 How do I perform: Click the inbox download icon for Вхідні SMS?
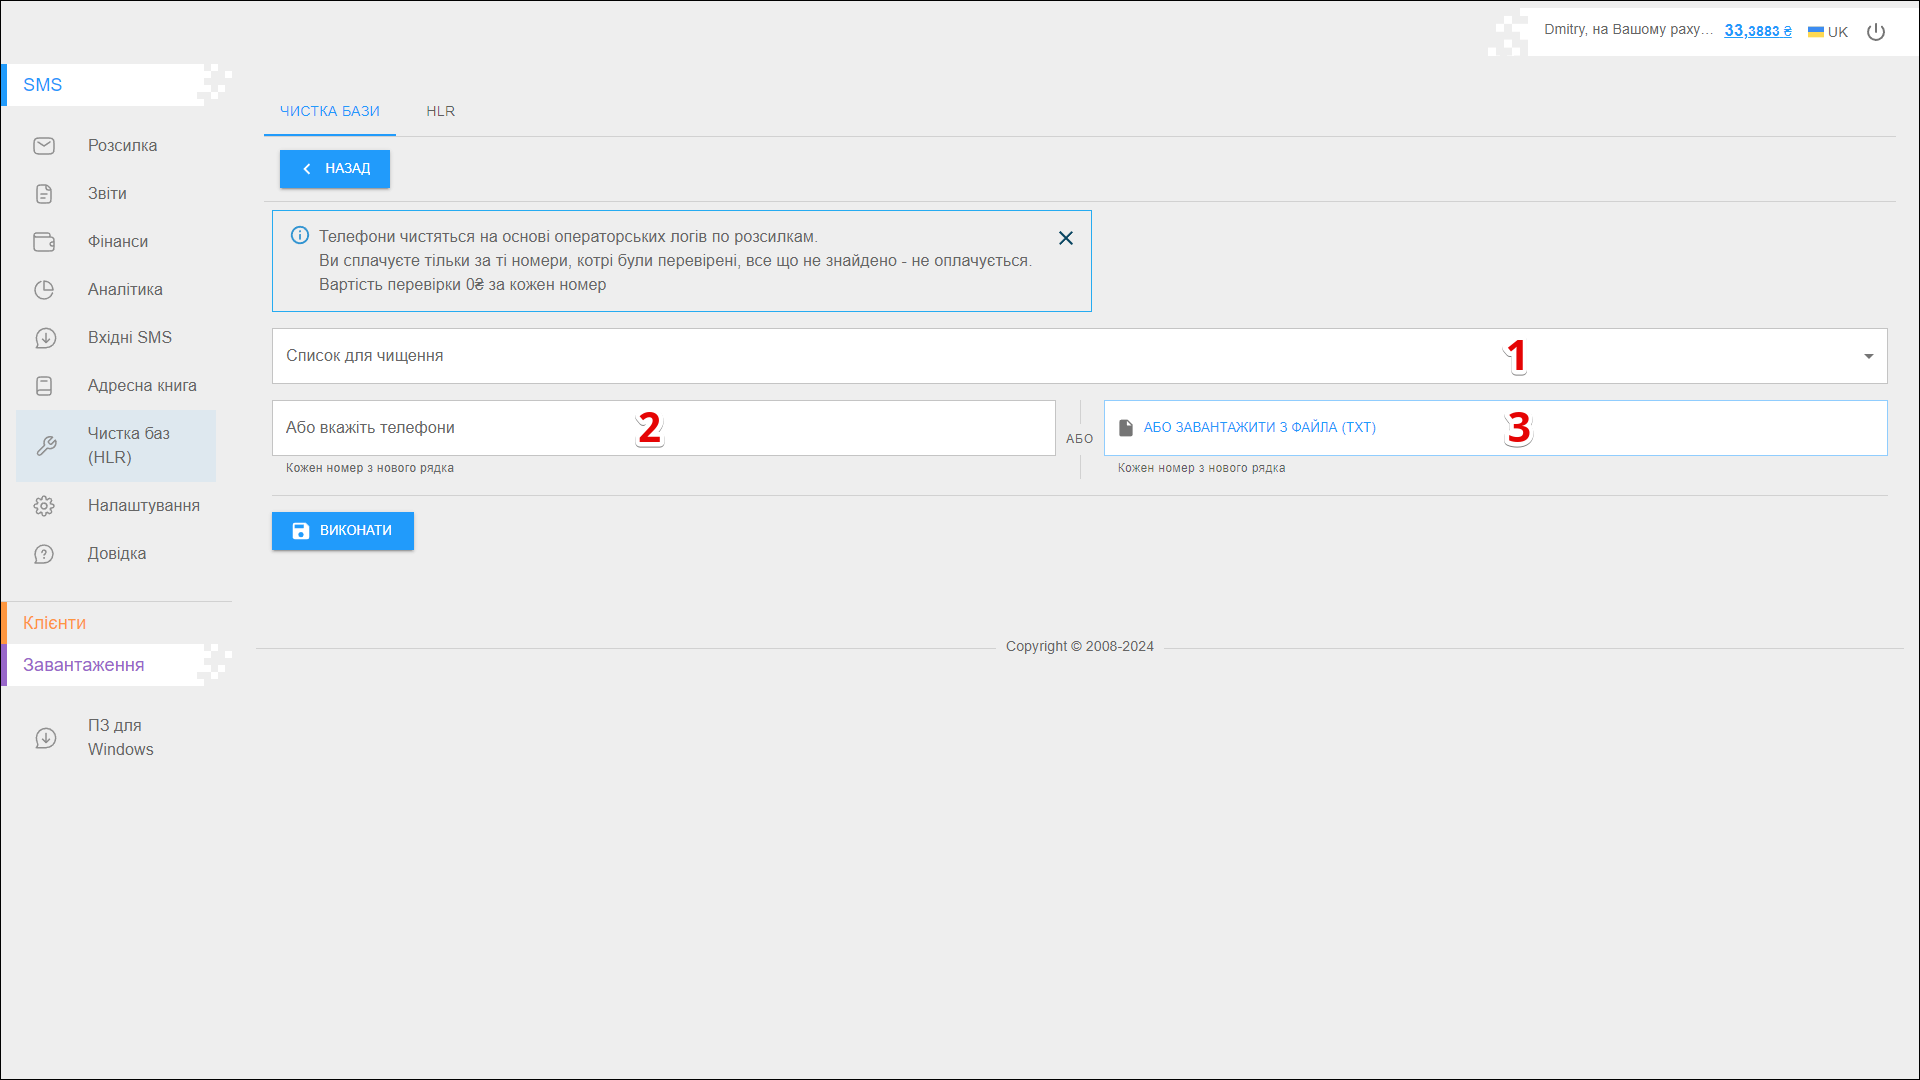tap(44, 338)
